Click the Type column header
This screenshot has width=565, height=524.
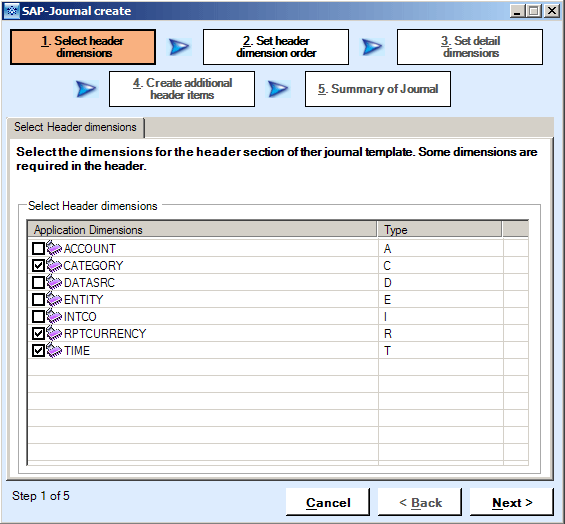click(x=440, y=230)
